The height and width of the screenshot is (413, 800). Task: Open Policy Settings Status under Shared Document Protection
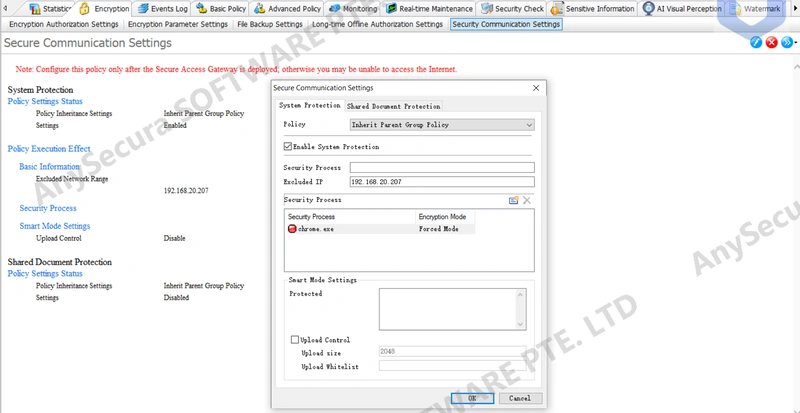pos(45,273)
